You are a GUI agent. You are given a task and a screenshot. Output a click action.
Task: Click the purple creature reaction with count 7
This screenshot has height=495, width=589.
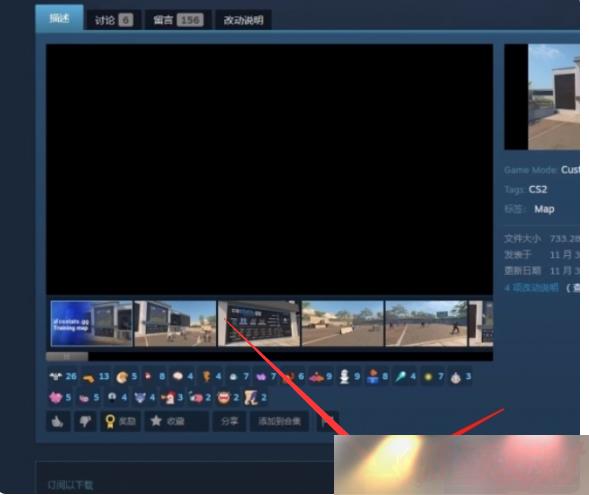[x=266, y=376]
